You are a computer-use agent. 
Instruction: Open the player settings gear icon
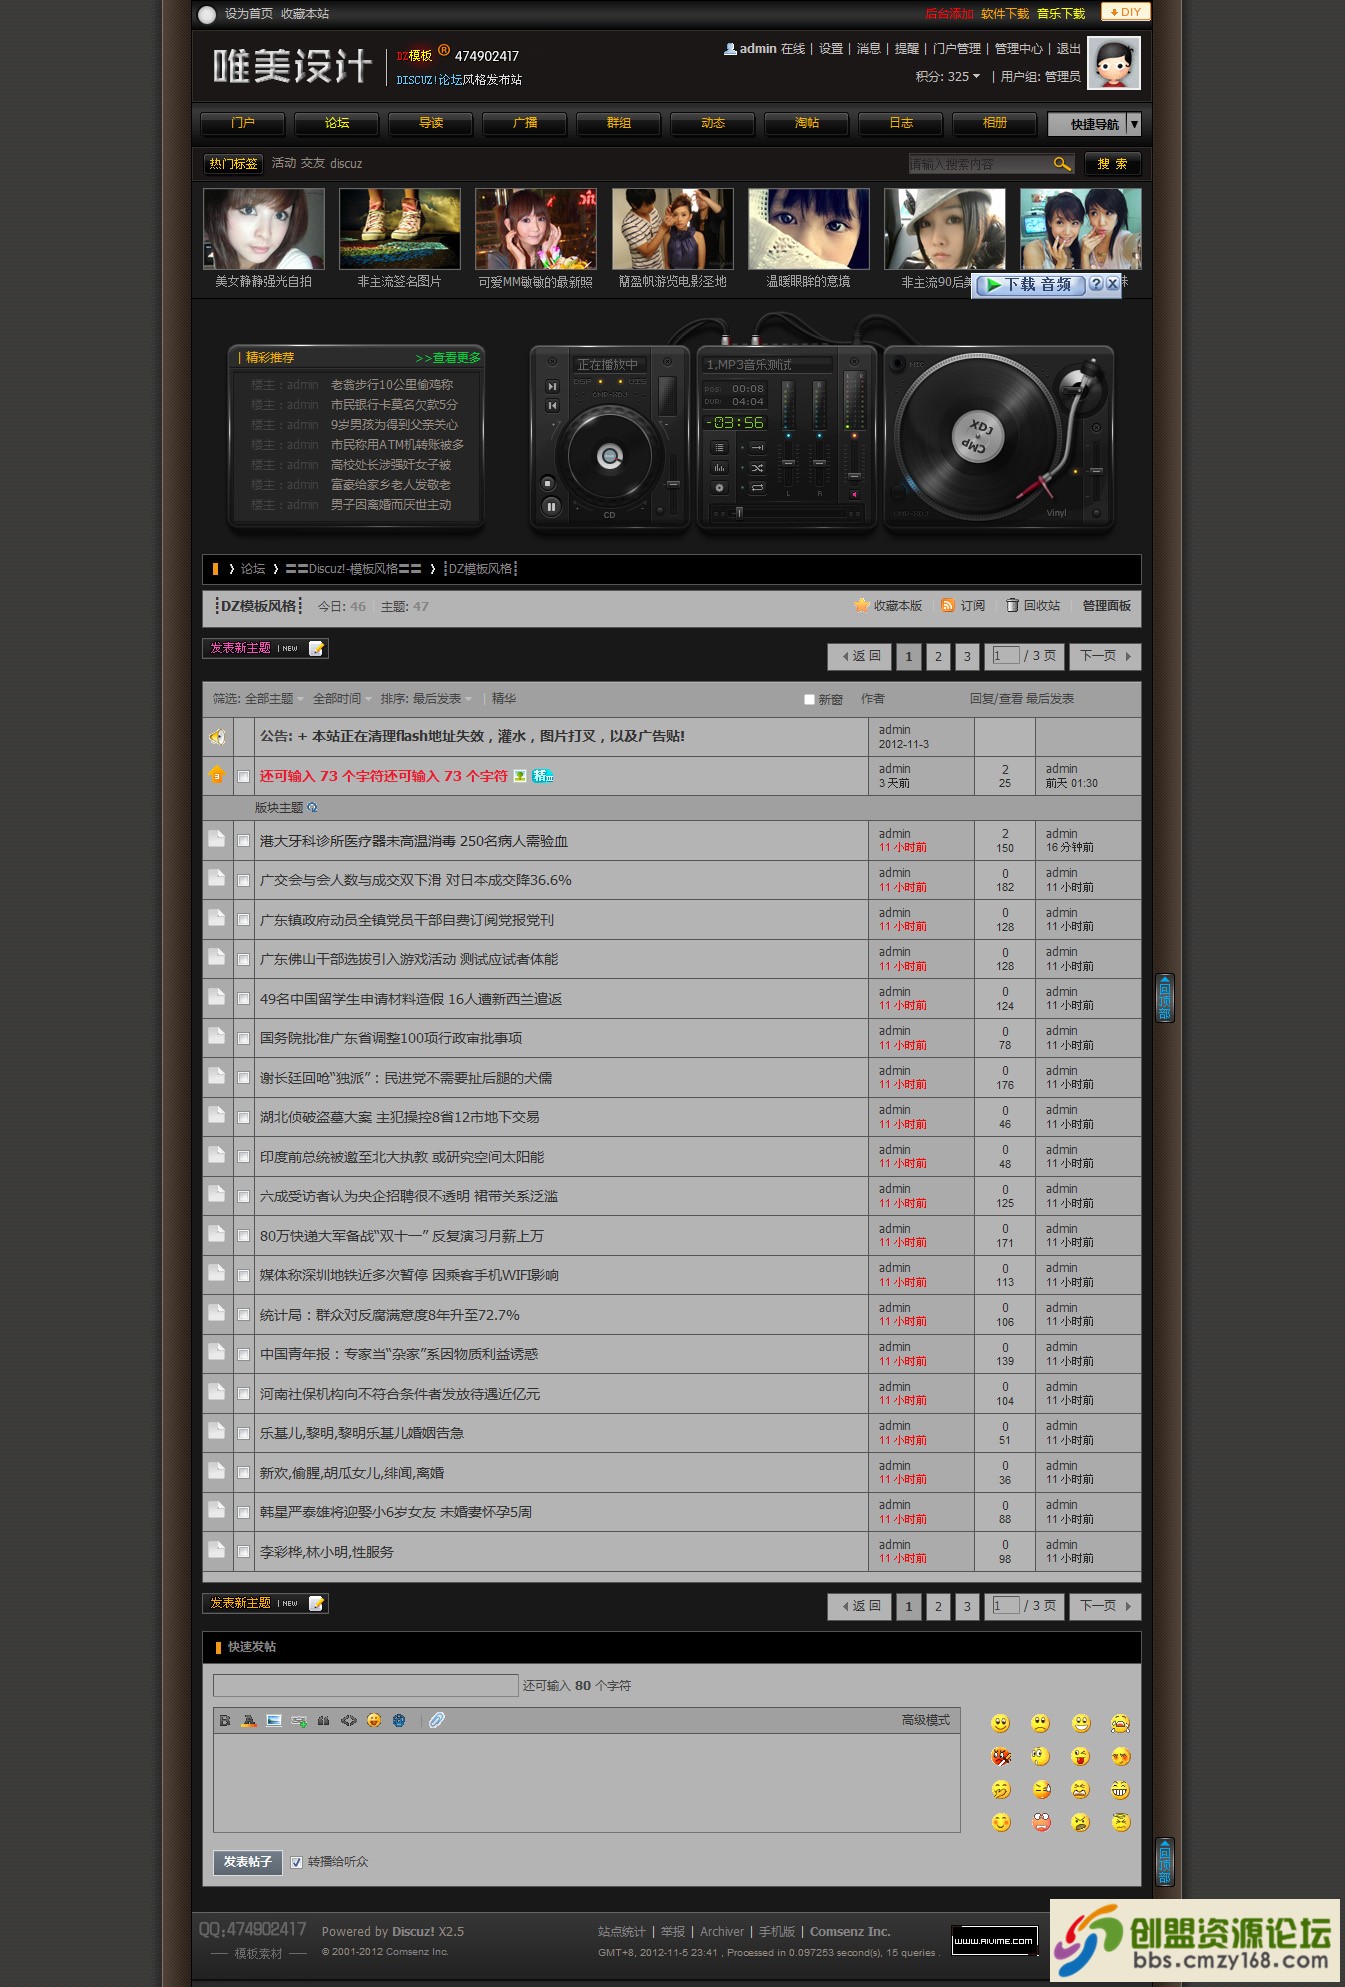pyautogui.click(x=719, y=488)
